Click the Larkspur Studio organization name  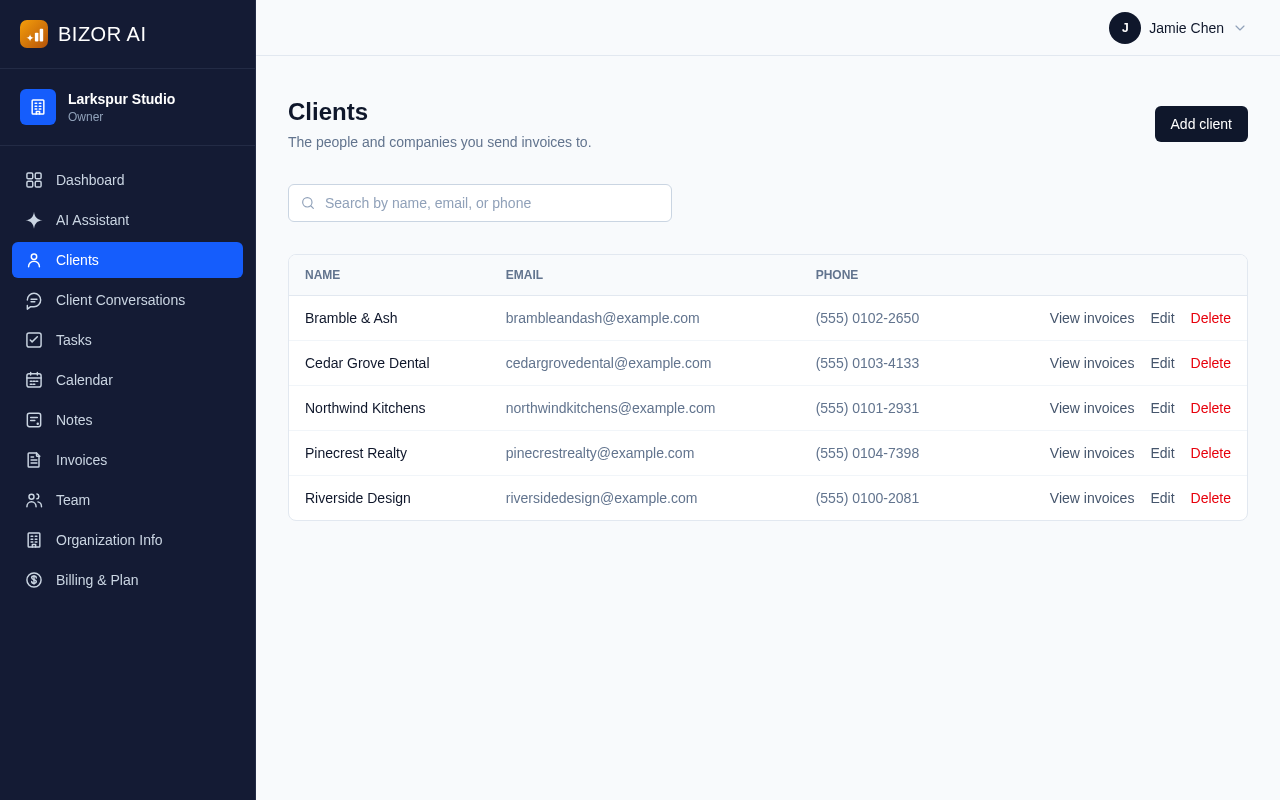coord(122,99)
